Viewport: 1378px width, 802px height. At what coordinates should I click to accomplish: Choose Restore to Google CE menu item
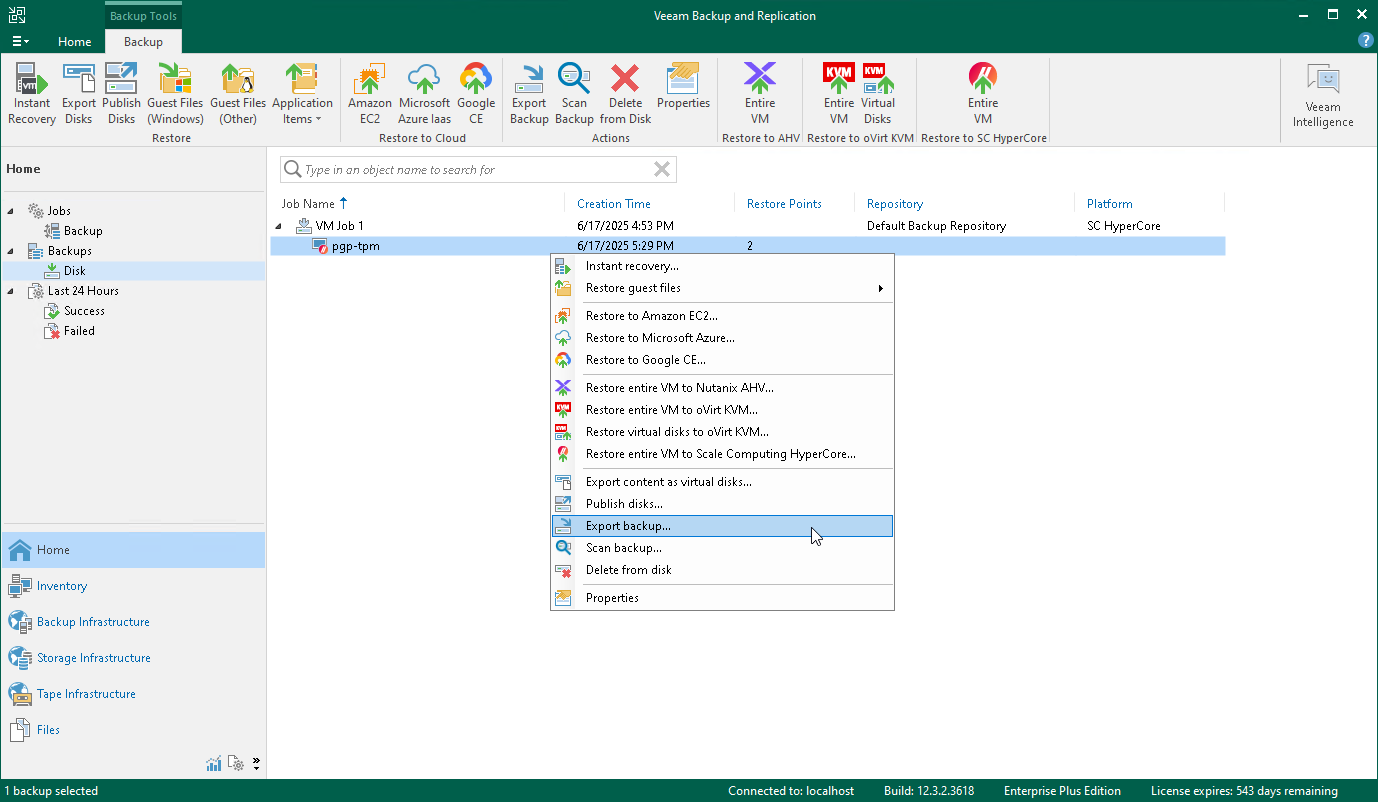pyautogui.click(x=722, y=360)
